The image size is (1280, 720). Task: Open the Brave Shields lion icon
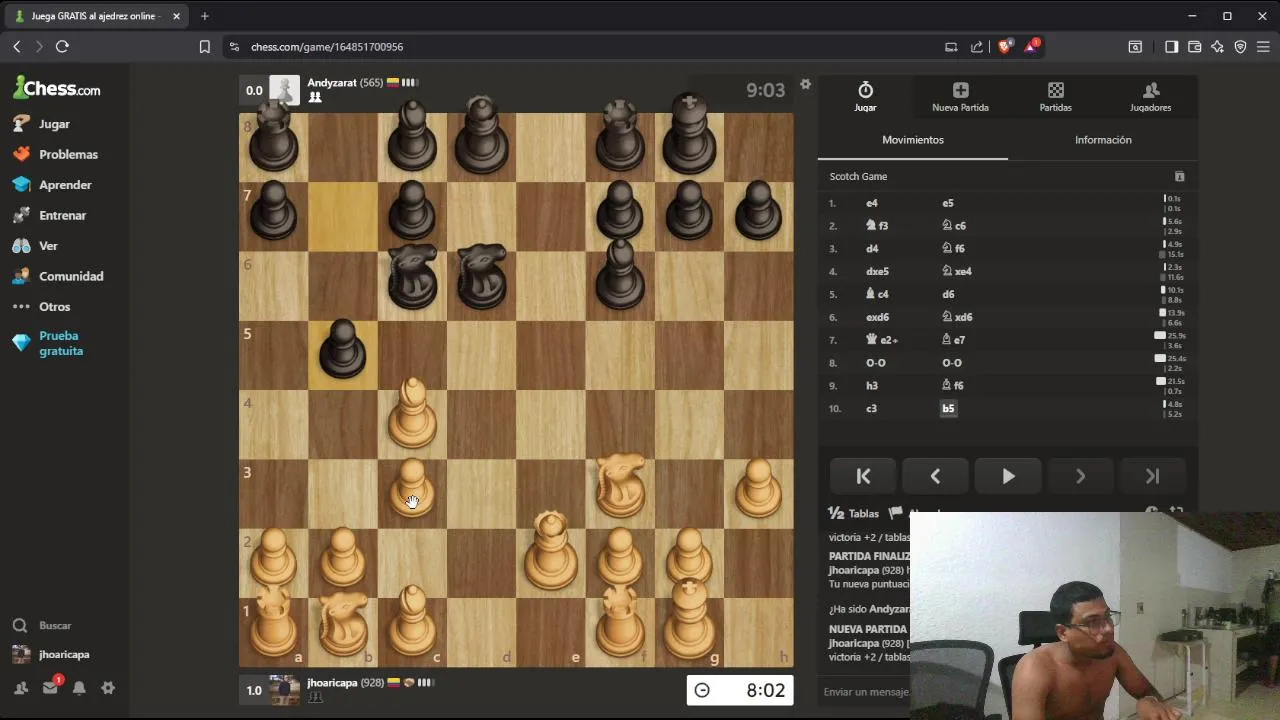pos(1005,46)
